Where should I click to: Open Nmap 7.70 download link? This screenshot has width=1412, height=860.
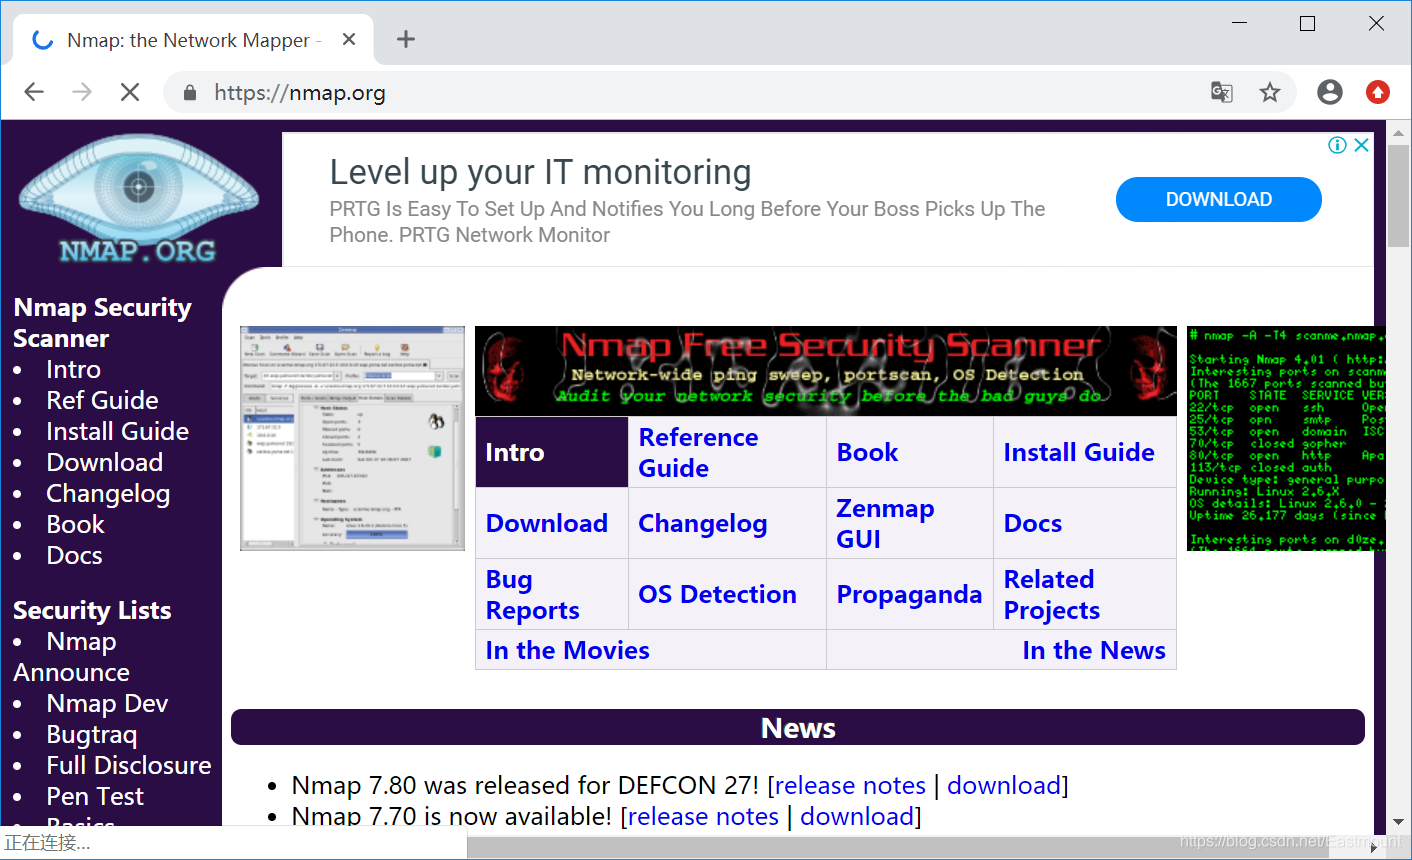[857, 816]
